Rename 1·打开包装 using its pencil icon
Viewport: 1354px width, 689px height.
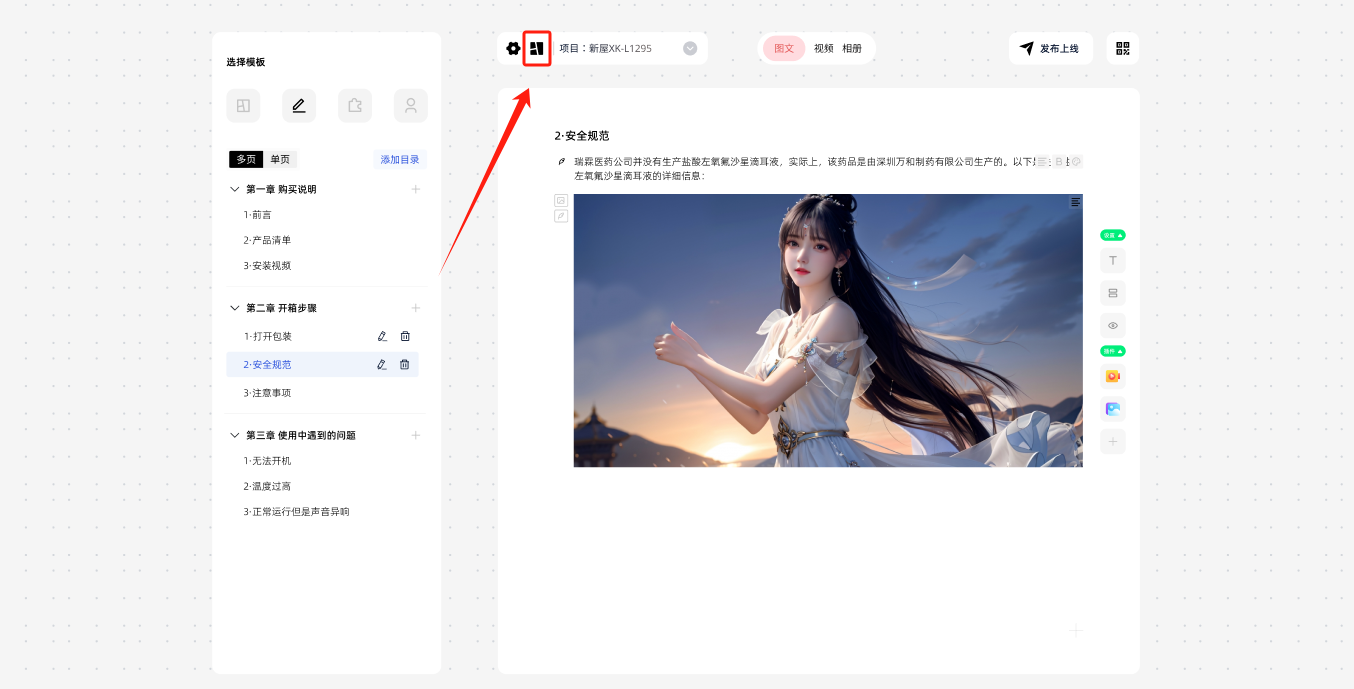(x=382, y=337)
